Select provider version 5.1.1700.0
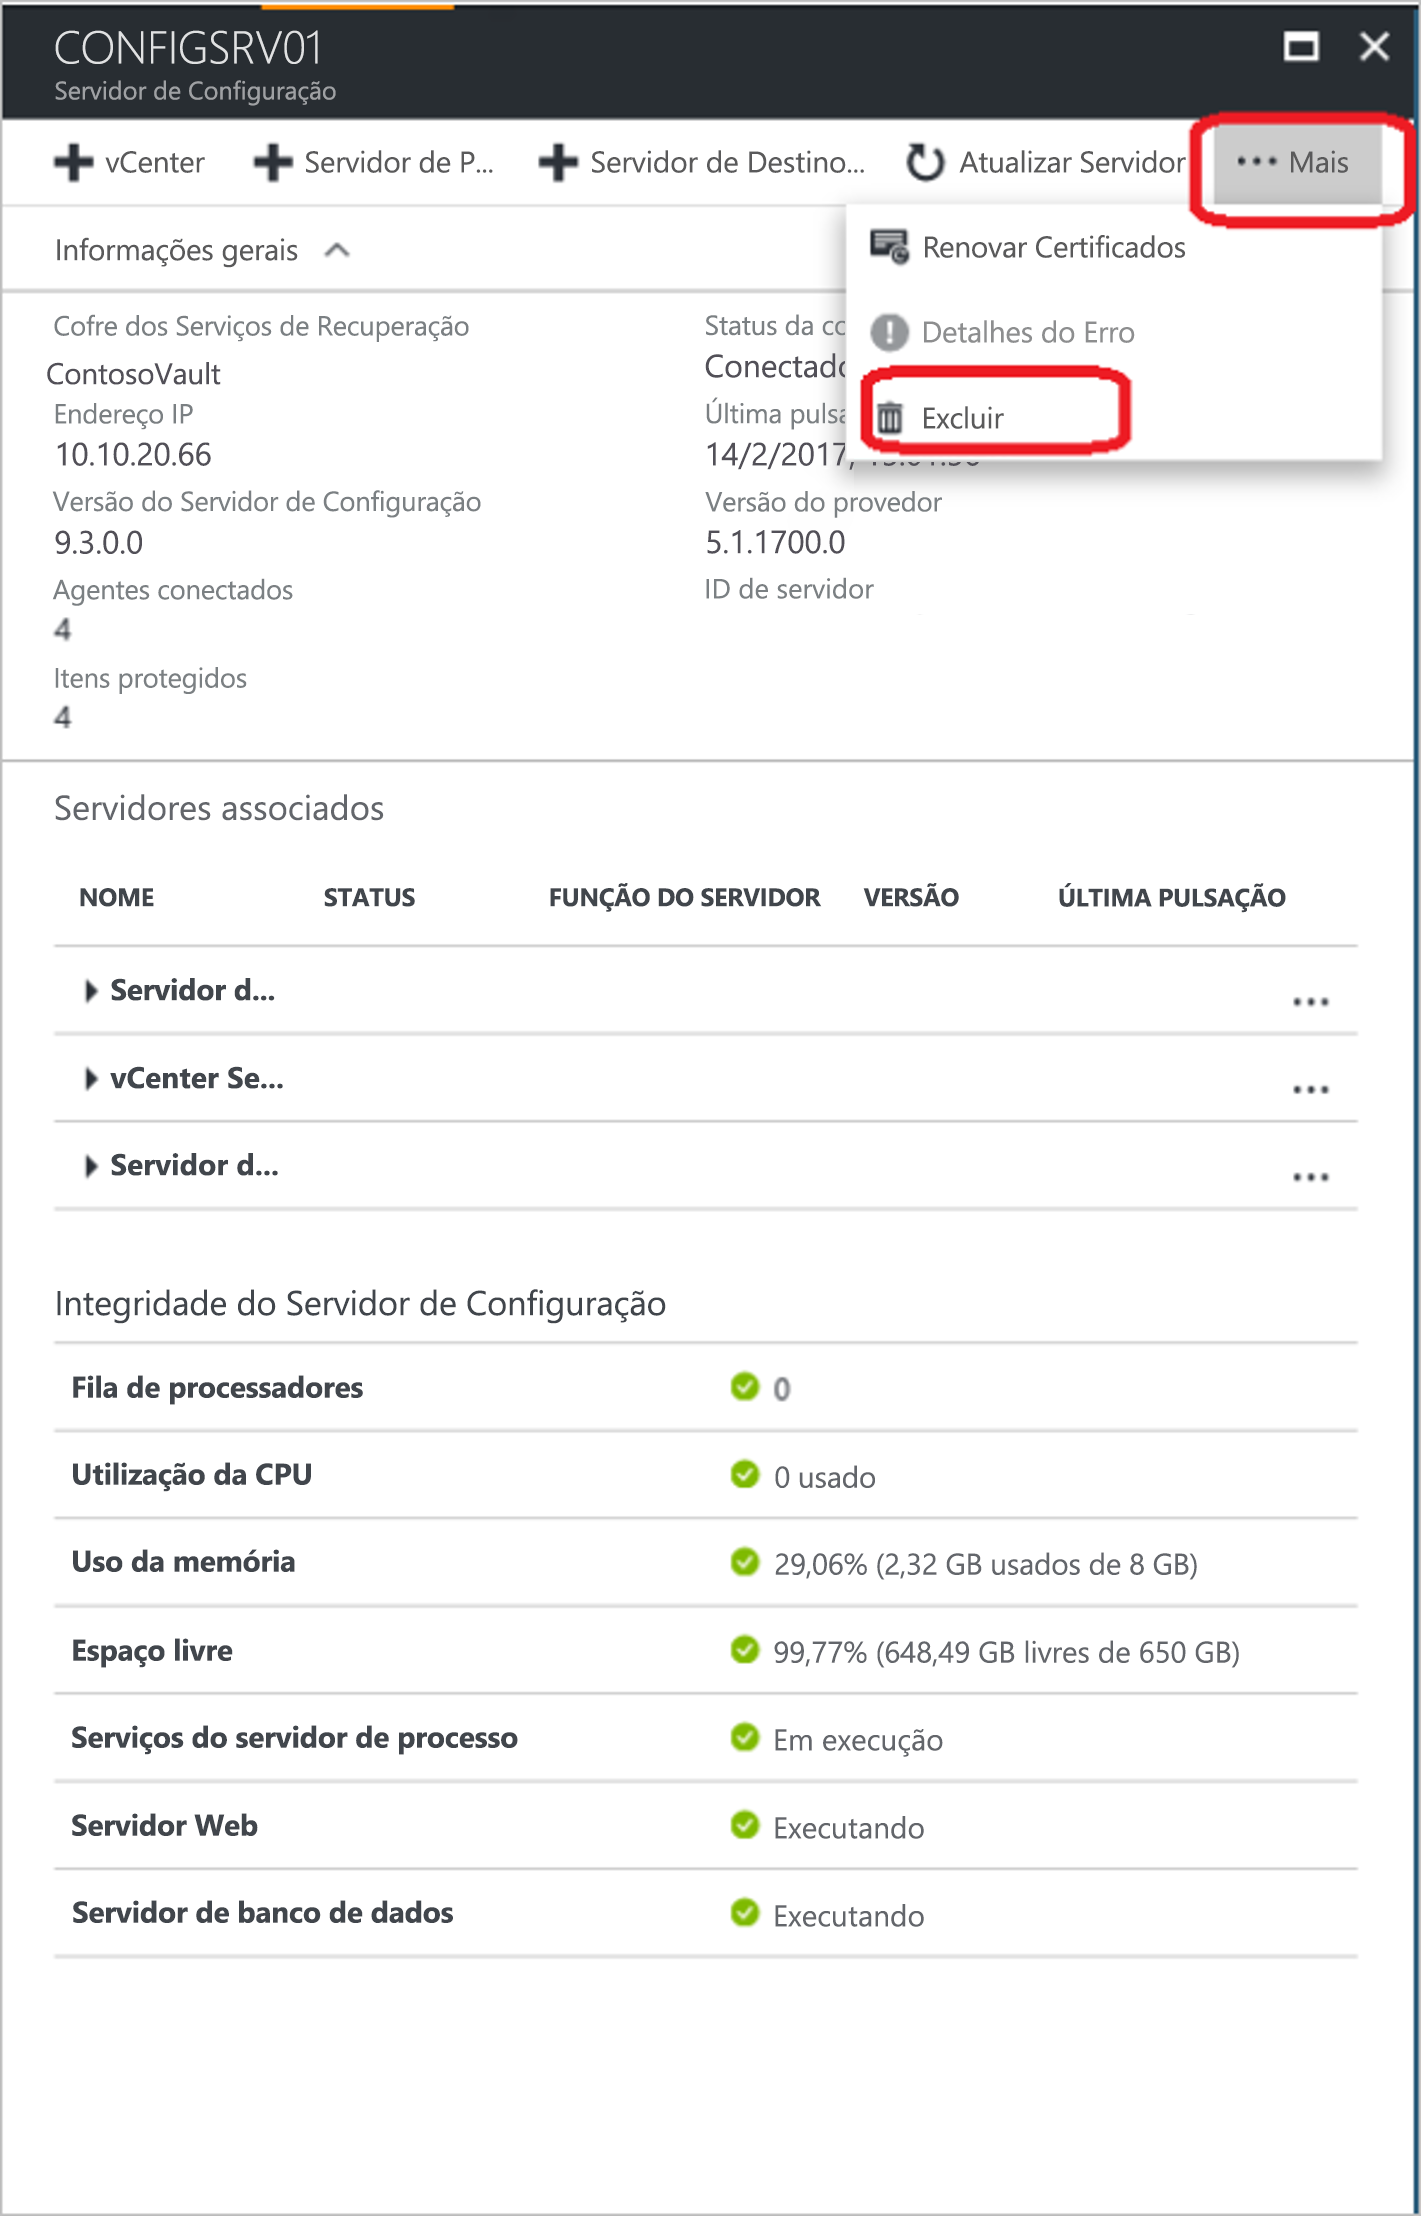Viewport: 1421px width, 2216px height. (x=775, y=543)
